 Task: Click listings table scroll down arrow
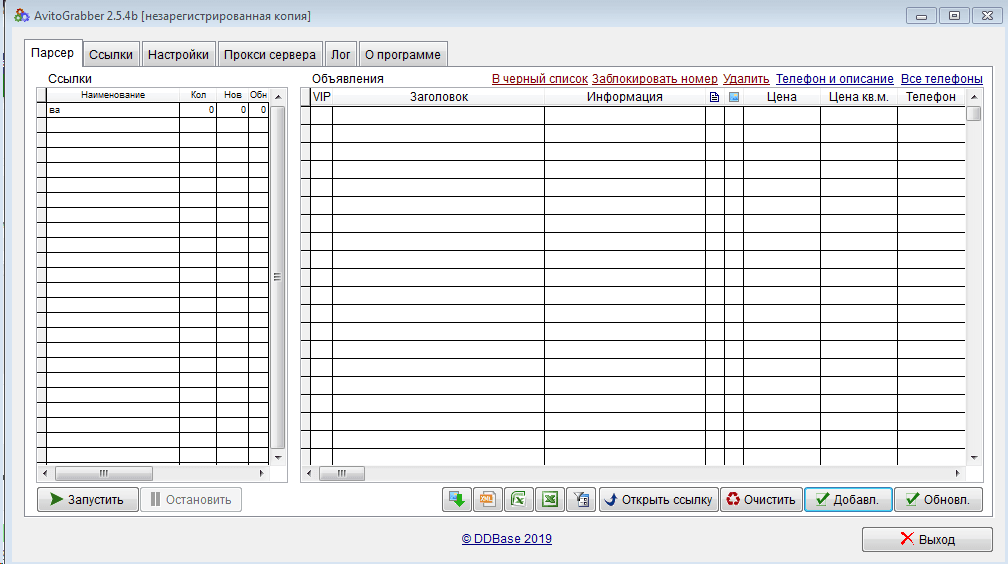point(974,458)
